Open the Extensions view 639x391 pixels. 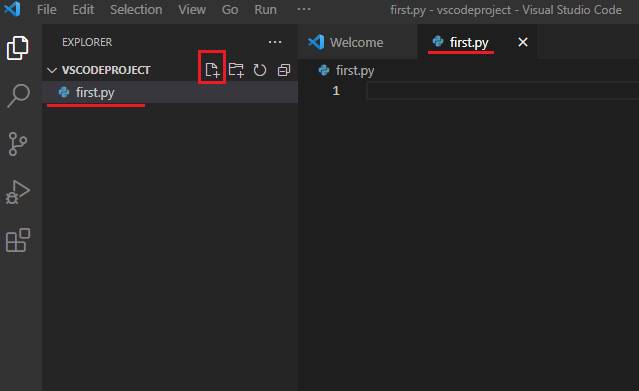pyautogui.click(x=18, y=240)
